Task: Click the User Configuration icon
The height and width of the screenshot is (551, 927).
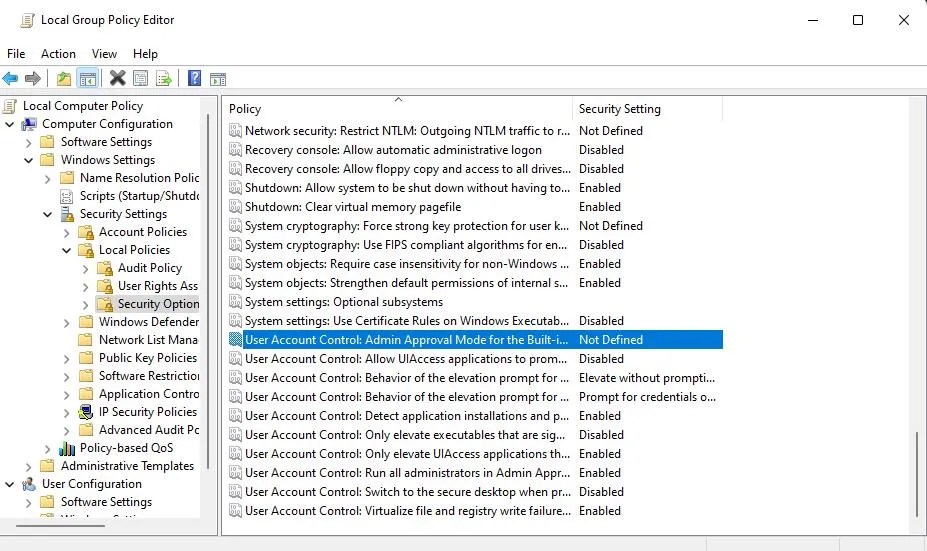Action: pyautogui.click(x=29, y=484)
